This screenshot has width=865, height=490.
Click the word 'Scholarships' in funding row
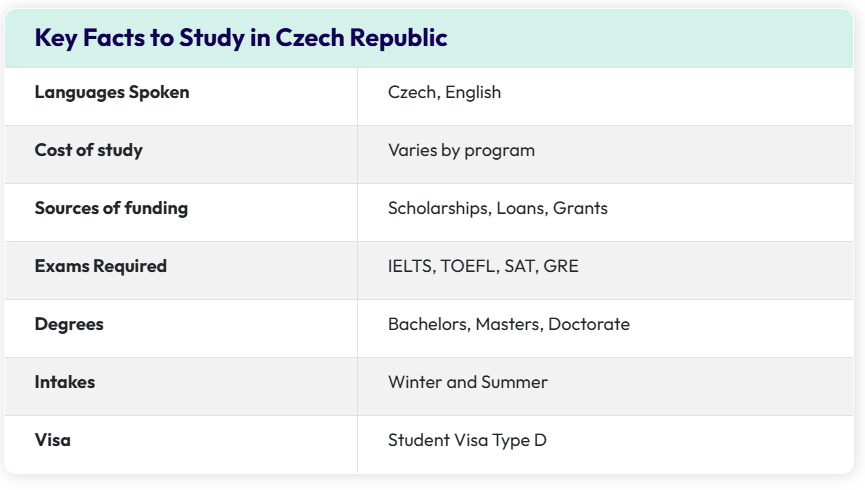tap(440, 208)
